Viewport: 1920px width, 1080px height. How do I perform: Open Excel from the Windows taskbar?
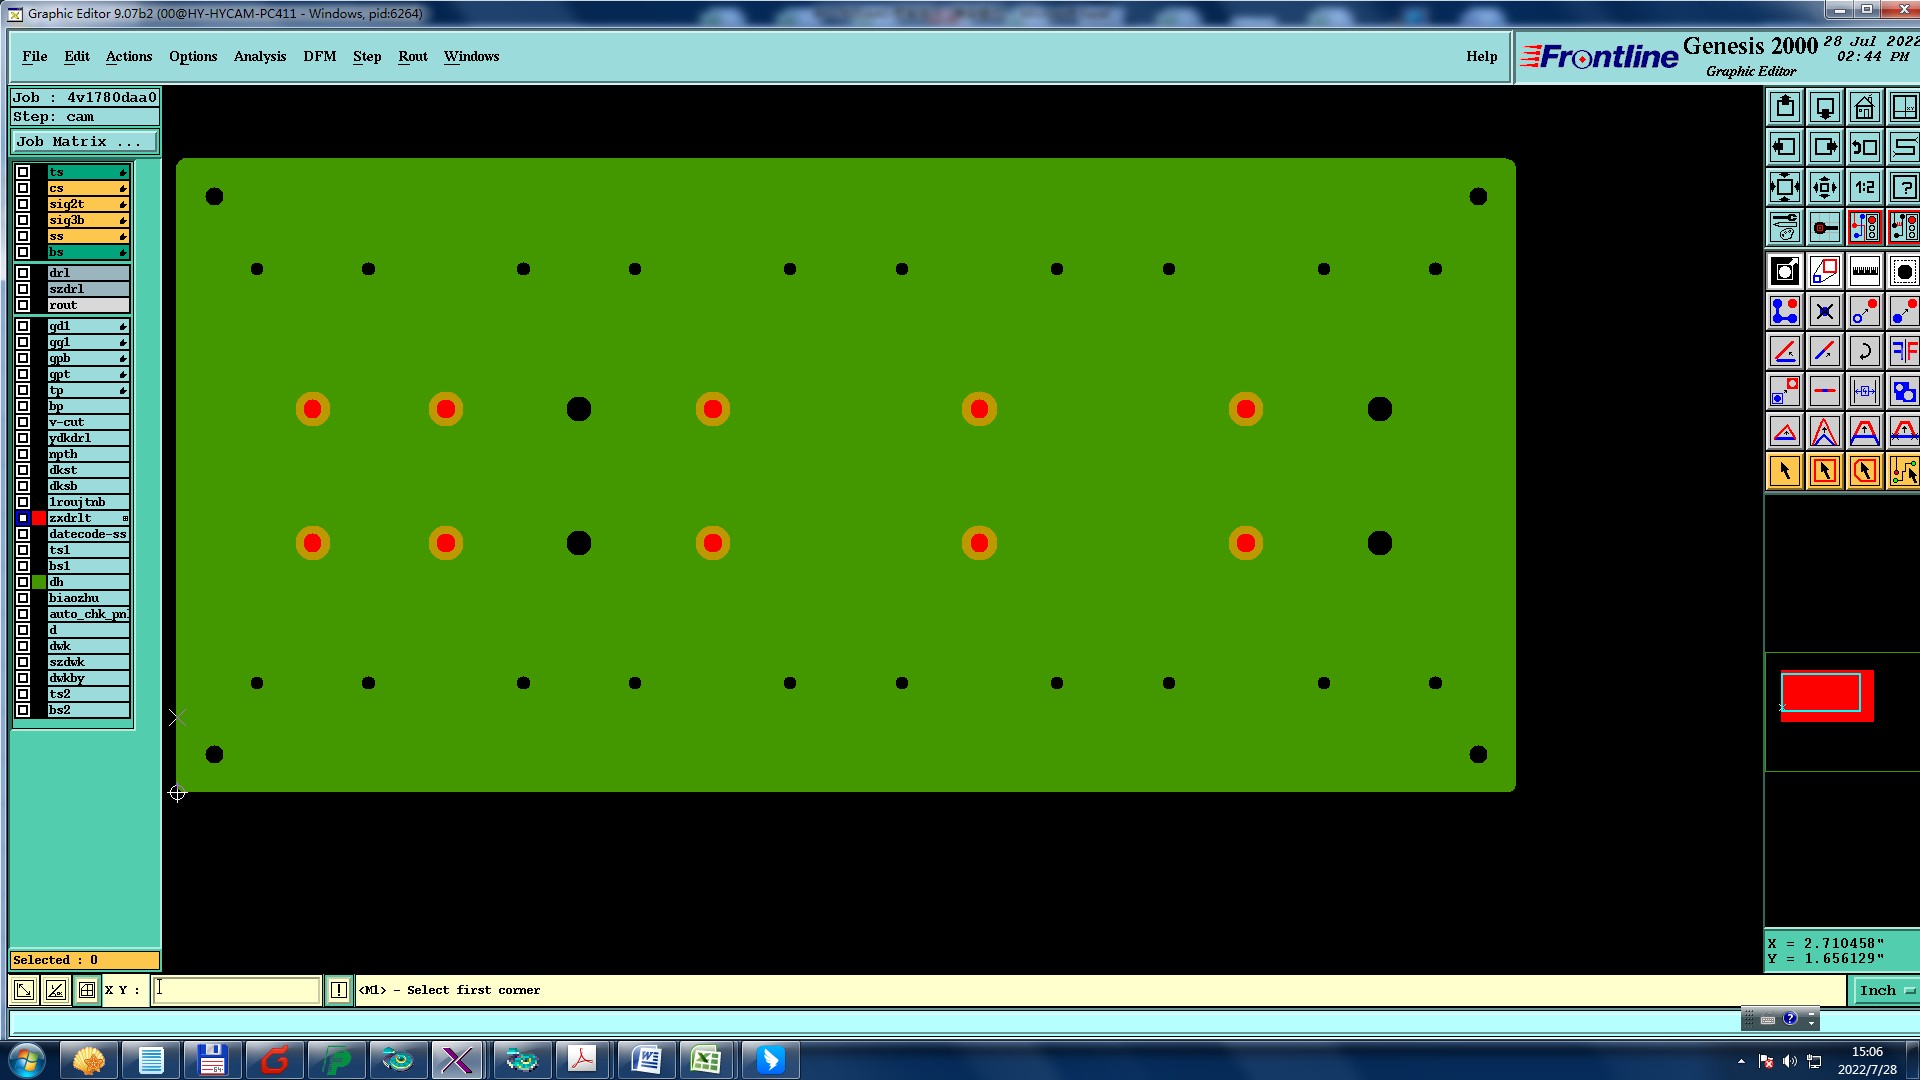[x=706, y=1060]
